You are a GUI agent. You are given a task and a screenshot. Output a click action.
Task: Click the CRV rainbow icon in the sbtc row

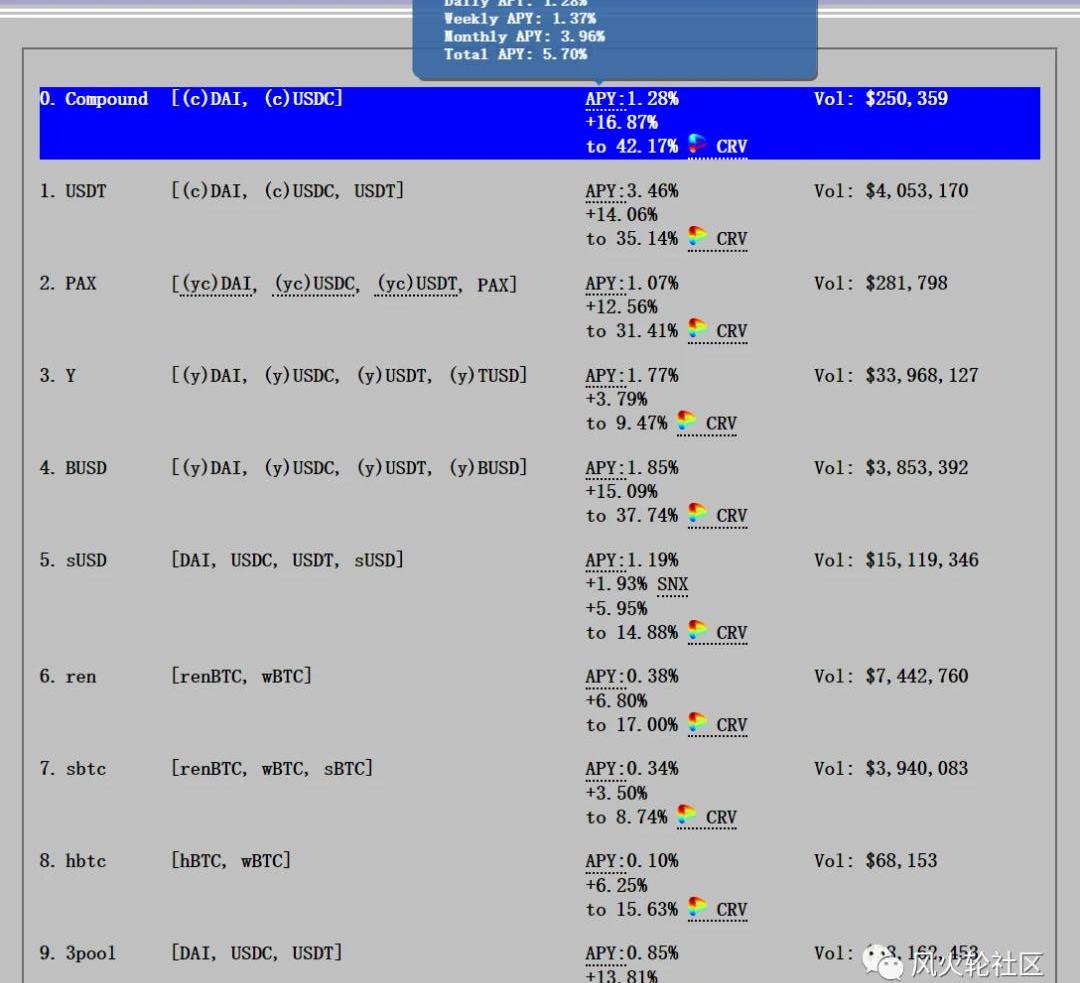click(687, 815)
